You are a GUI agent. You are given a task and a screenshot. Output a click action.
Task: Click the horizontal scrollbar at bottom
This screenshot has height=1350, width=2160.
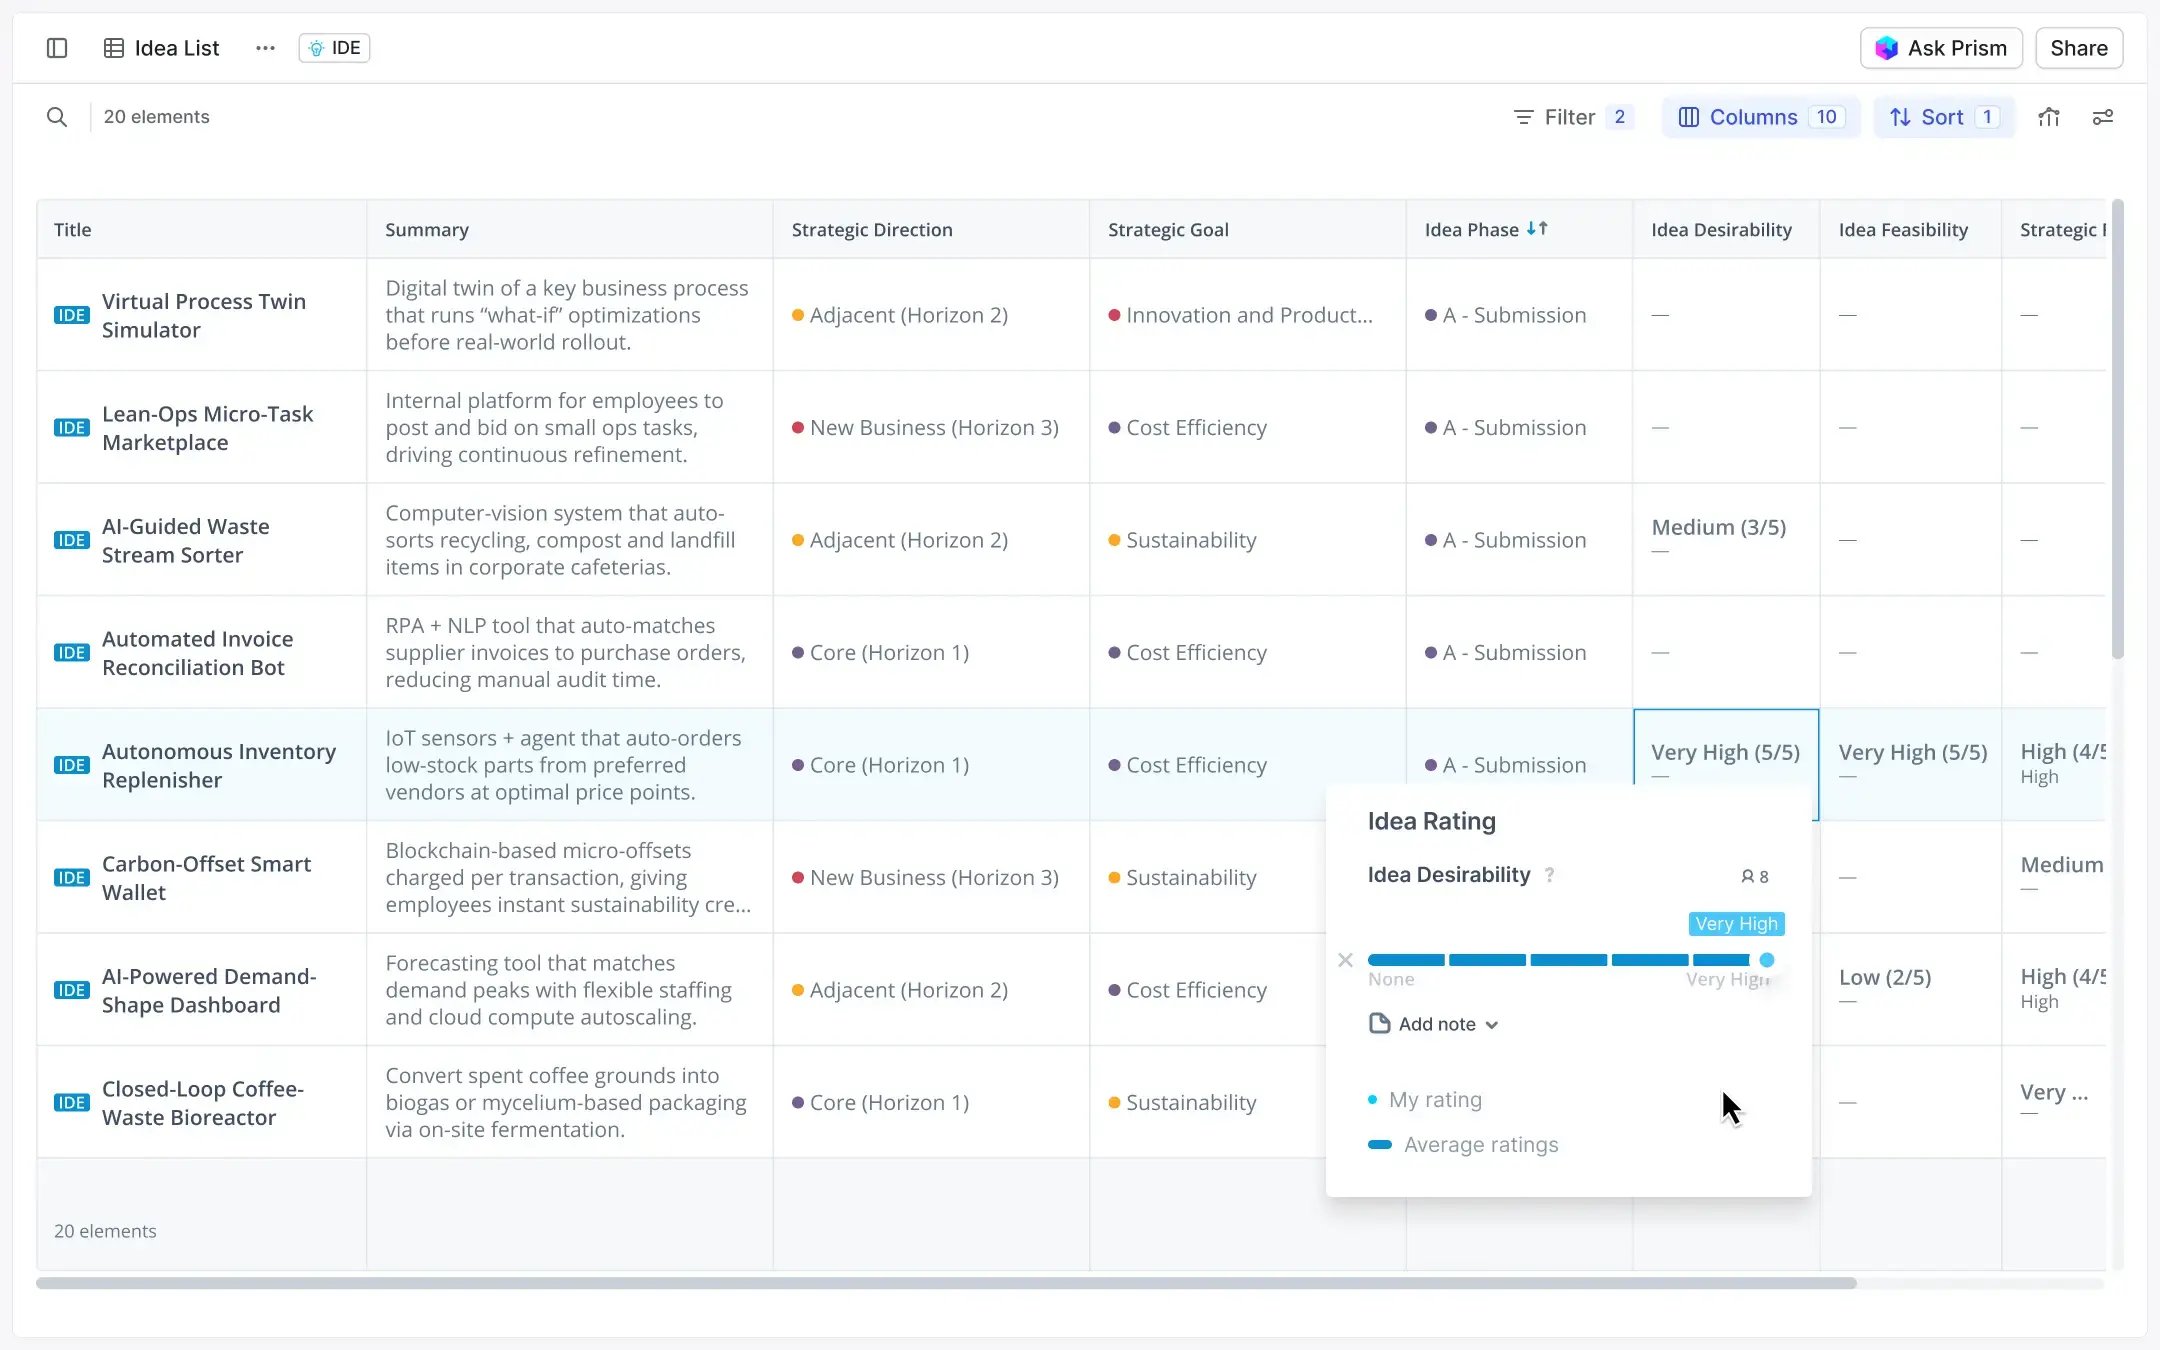coord(945,1283)
